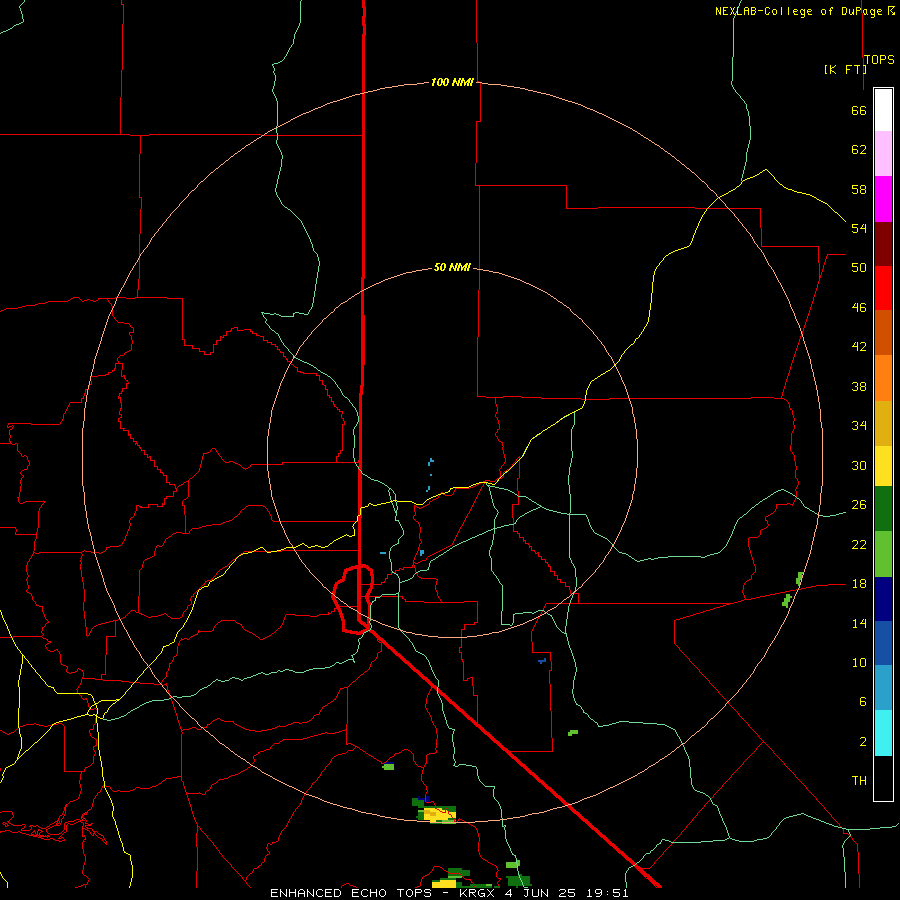Click the dark green 26 kft legend swatch
Image resolution: width=900 pixels, height=900 pixels.
(x=883, y=509)
